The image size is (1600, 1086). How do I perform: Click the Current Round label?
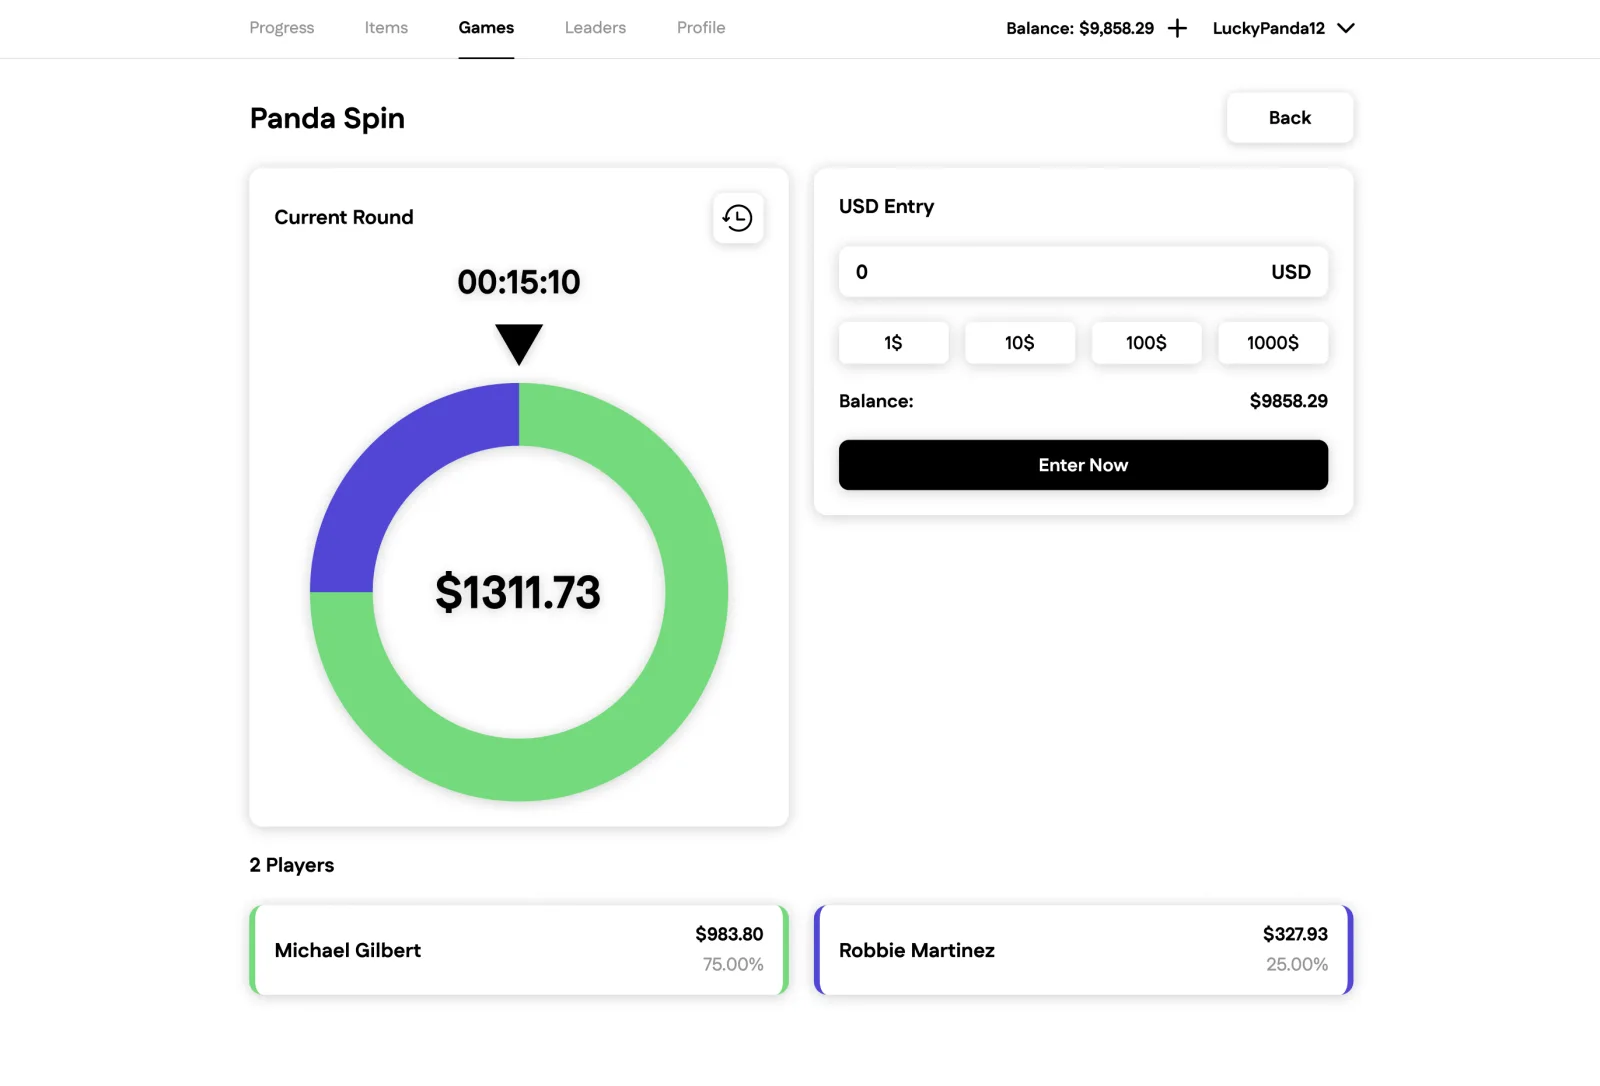pyautogui.click(x=344, y=217)
